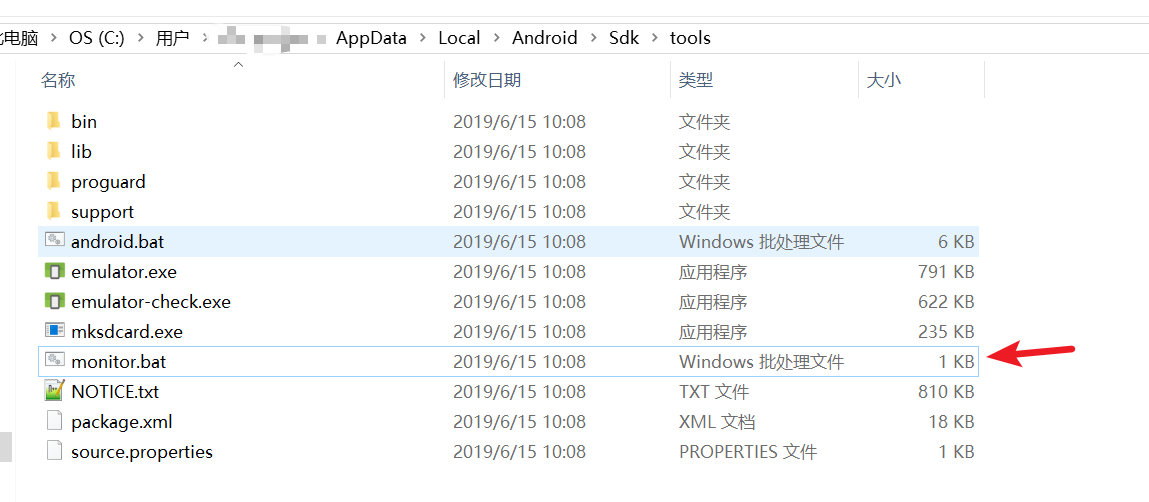Click the 文件夹 type of proguard

pos(704,182)
